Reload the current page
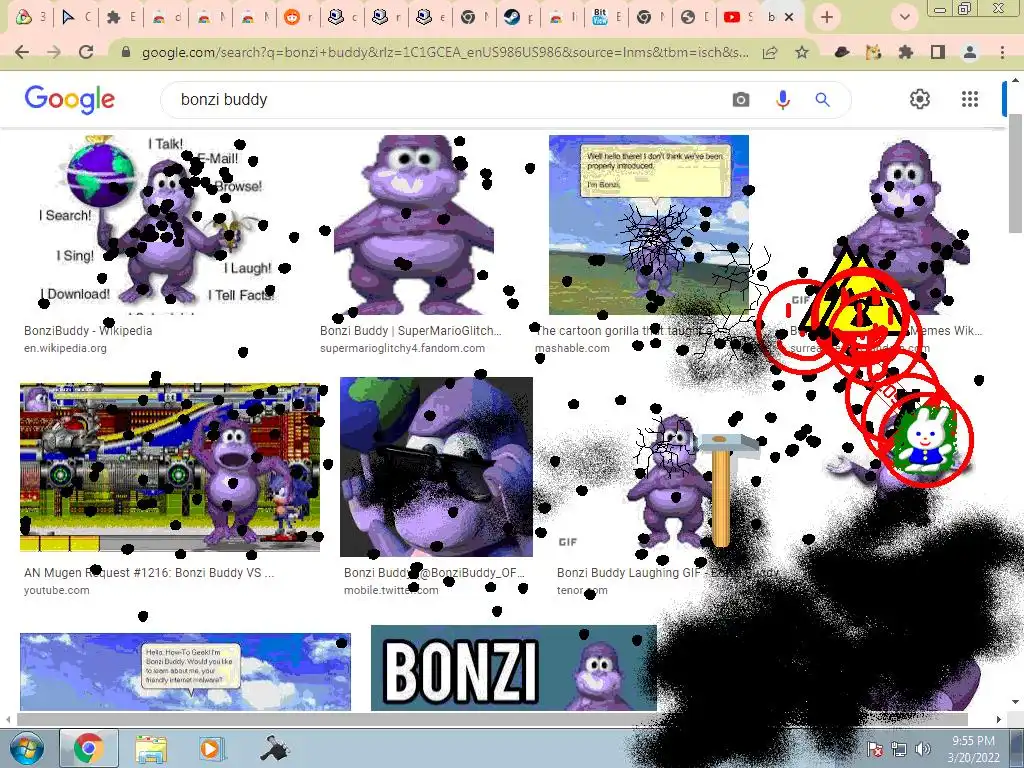The width and height of the screenshot is (1024, 768). pos(86,52)
